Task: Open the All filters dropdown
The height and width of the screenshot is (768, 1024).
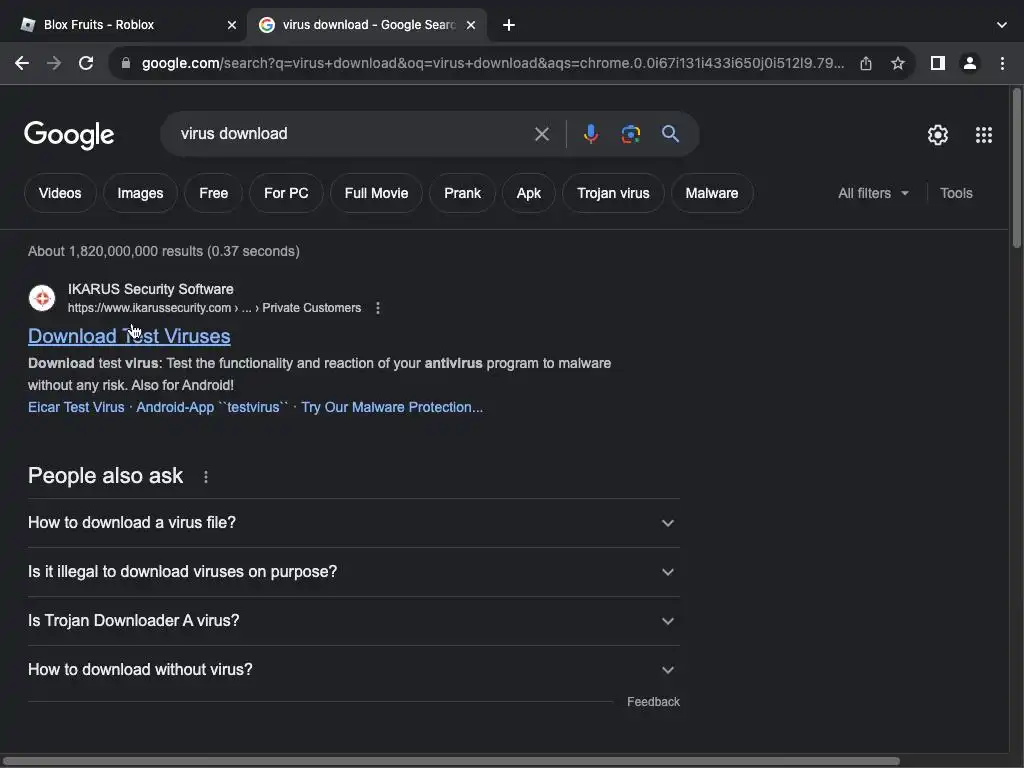Action: tap(874, 193)
